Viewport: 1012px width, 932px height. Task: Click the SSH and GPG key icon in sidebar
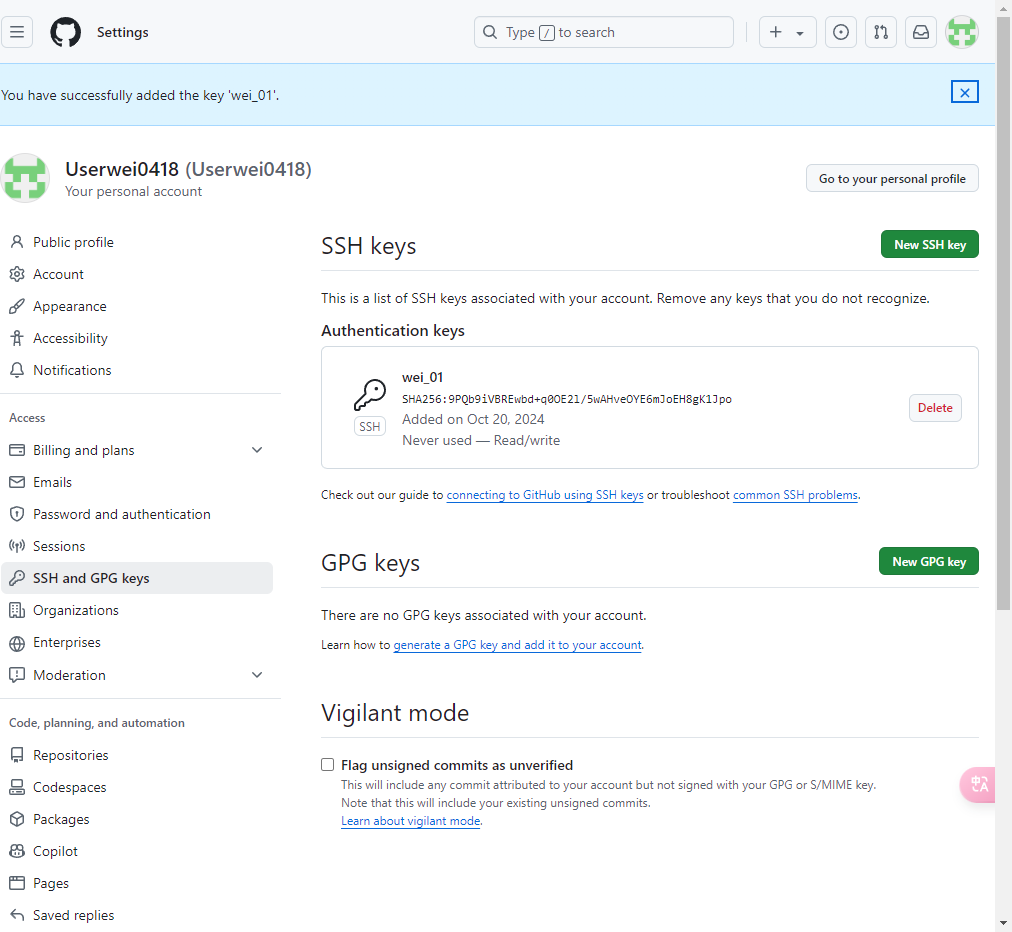(17, 578)
